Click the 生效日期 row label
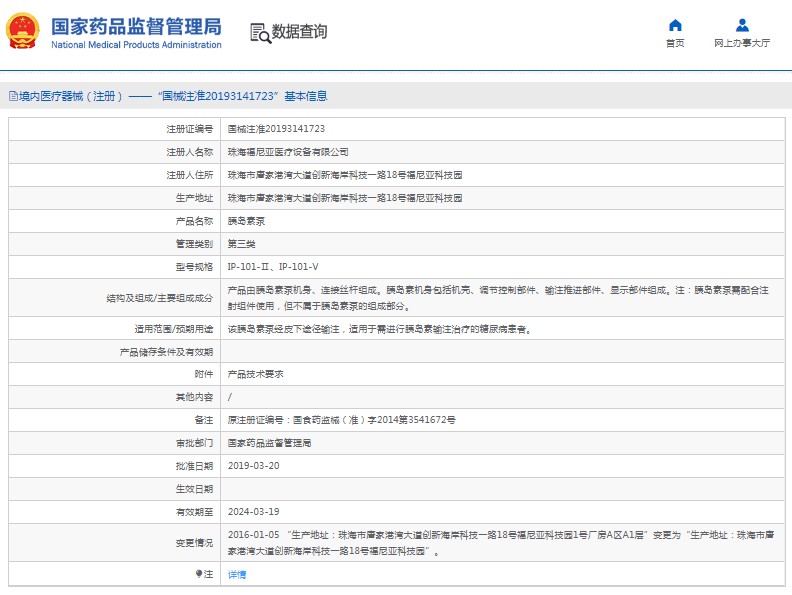Viewport: 792px width, 595px height. pos(194,489)
